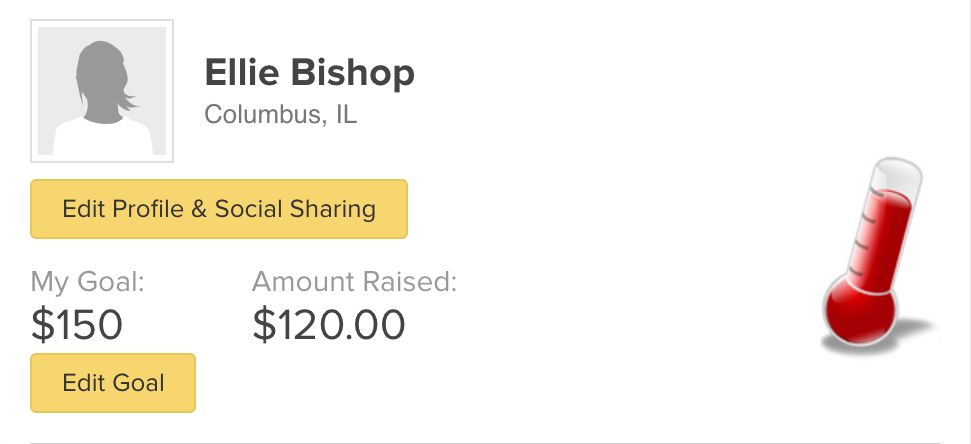
Task: Select the $120.00 raised amount
Action: [329, 324]
